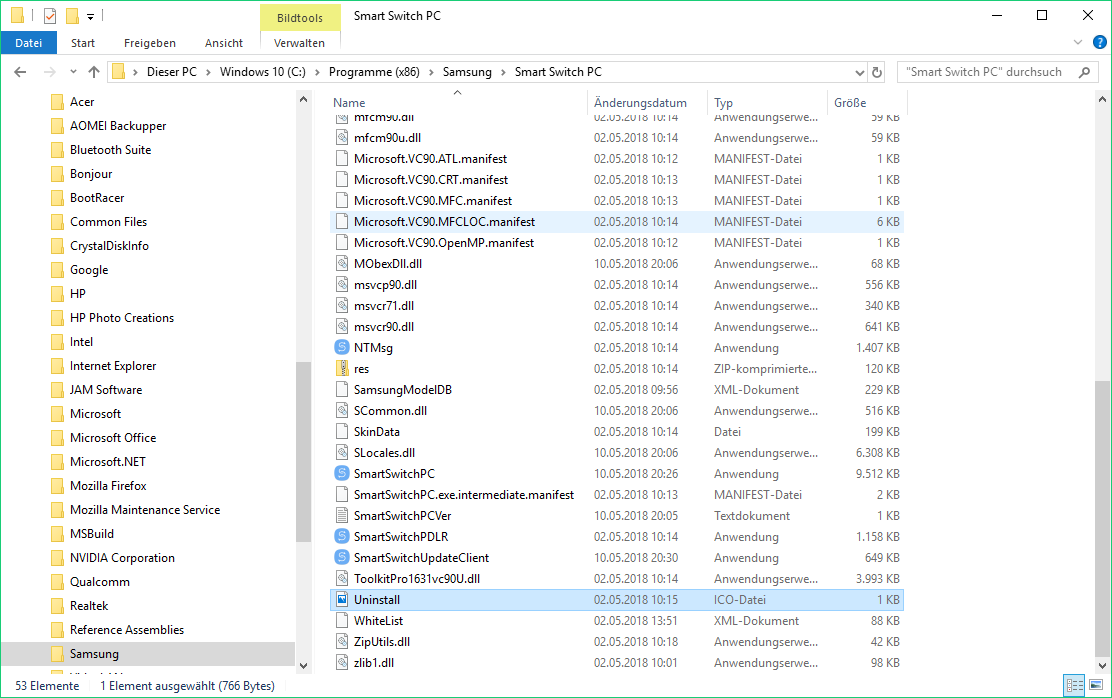
Task: Select SmartSwitchPC.exe.intermediate.manifest file
Action: tap(617, 494)
